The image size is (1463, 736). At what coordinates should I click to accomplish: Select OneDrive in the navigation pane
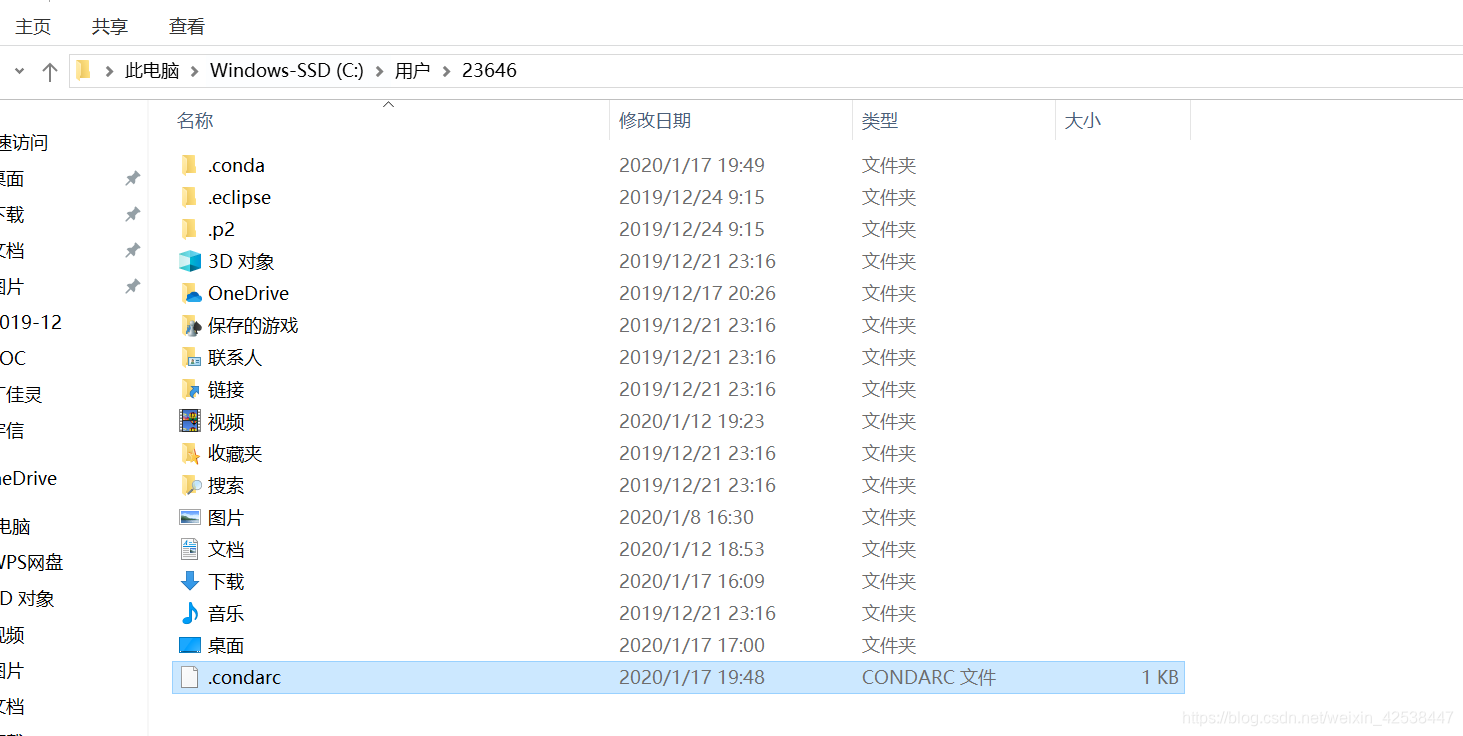click(29, 479)
